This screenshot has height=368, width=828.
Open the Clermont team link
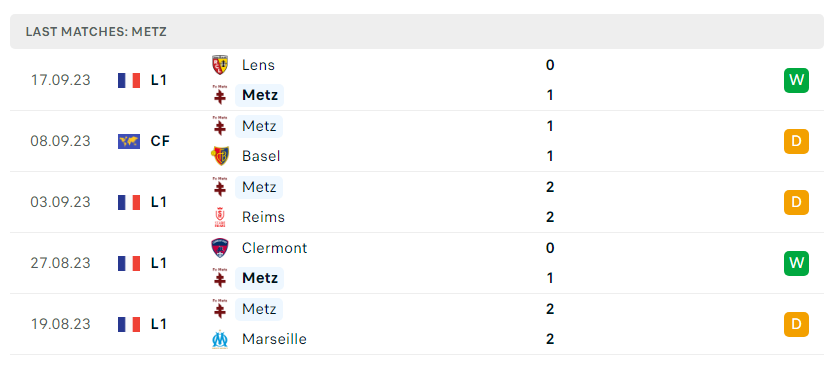click(x=274, y=248)
